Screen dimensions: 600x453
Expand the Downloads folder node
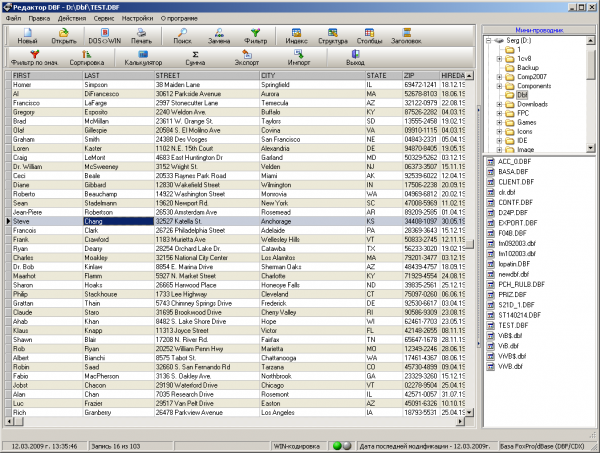point(499,102)
